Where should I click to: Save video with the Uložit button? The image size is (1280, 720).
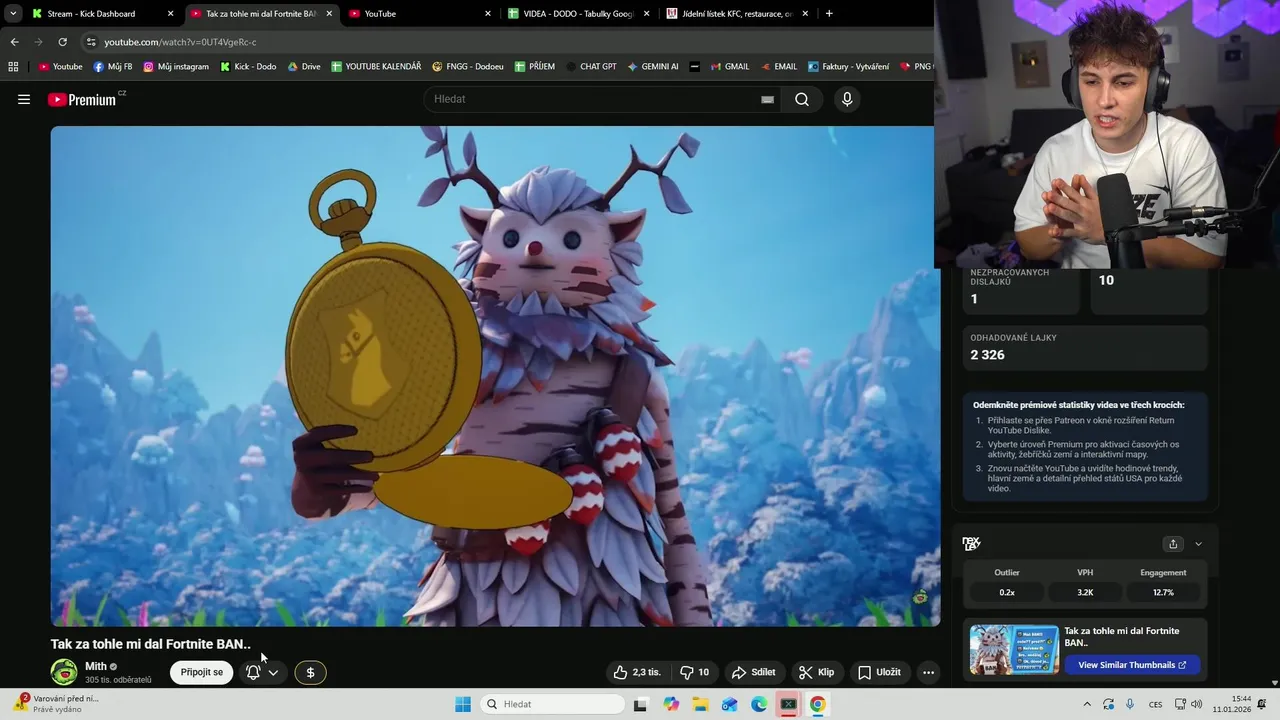(x=880, y=672)
